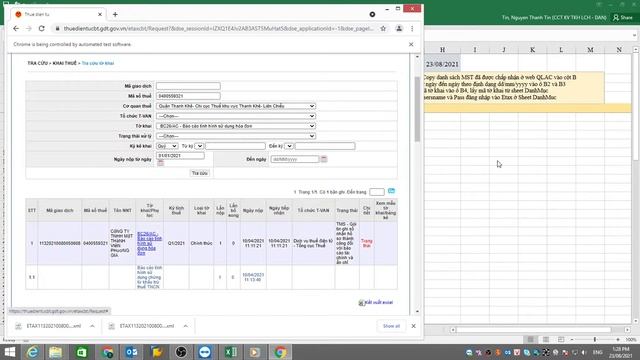
Task: Click Excel zoom out minus button
Action: 572,340
